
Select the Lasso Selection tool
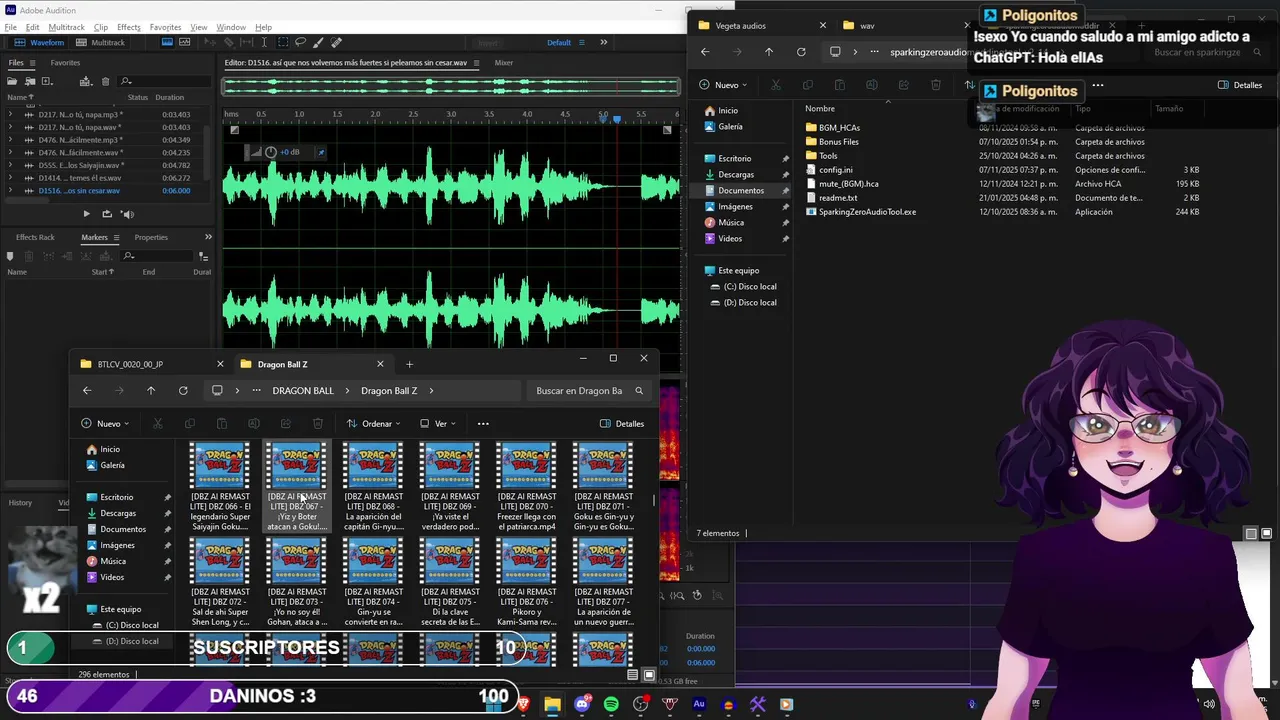pyautogui.click(x=300, y=42)
